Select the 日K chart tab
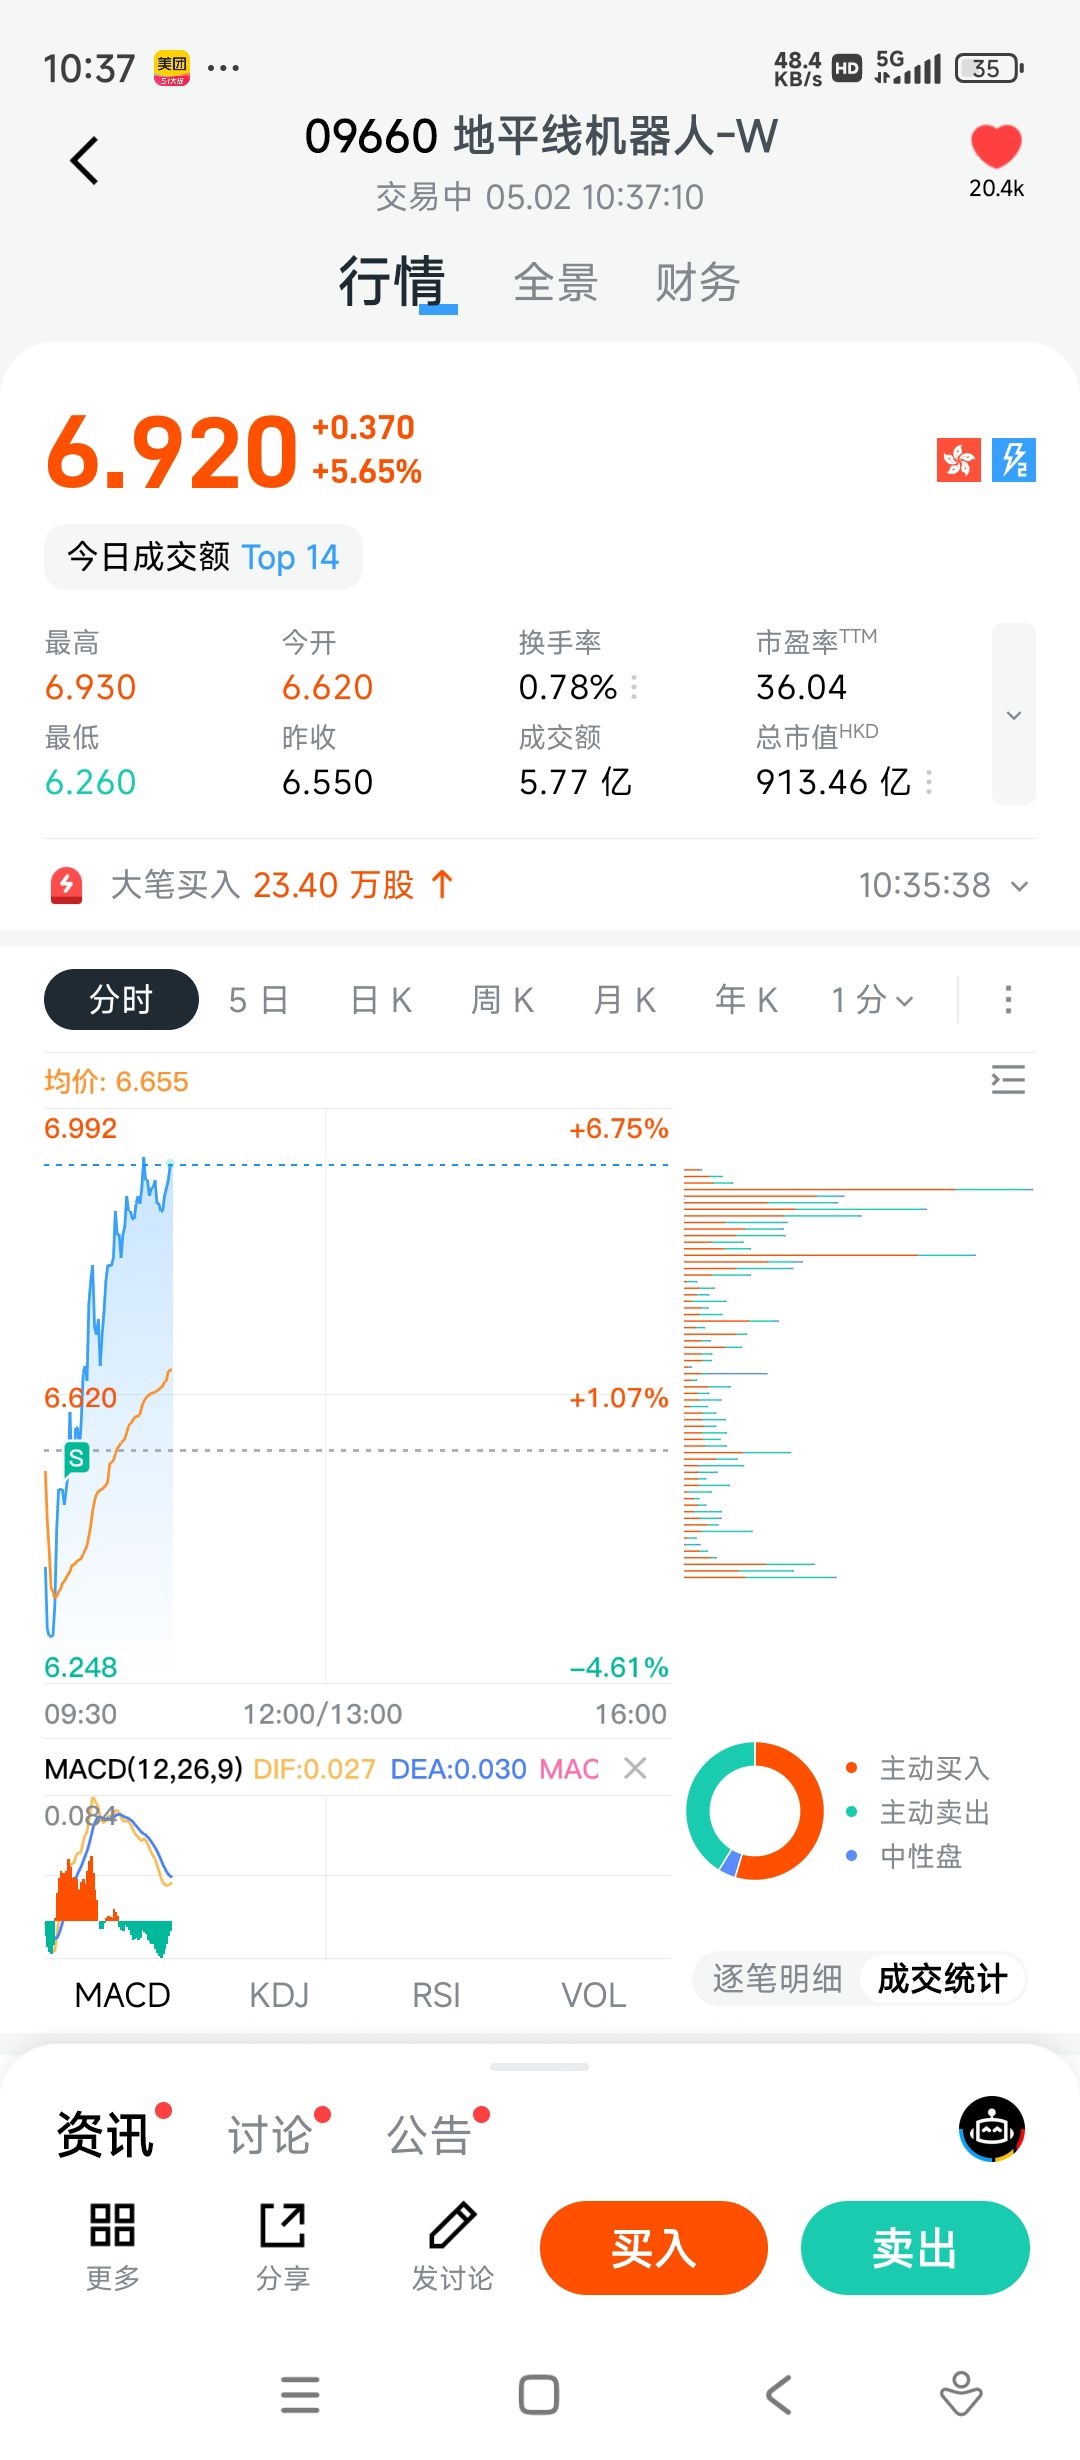The height and width of the screenshot is (2460, 1080). (x=381, y=1000)
